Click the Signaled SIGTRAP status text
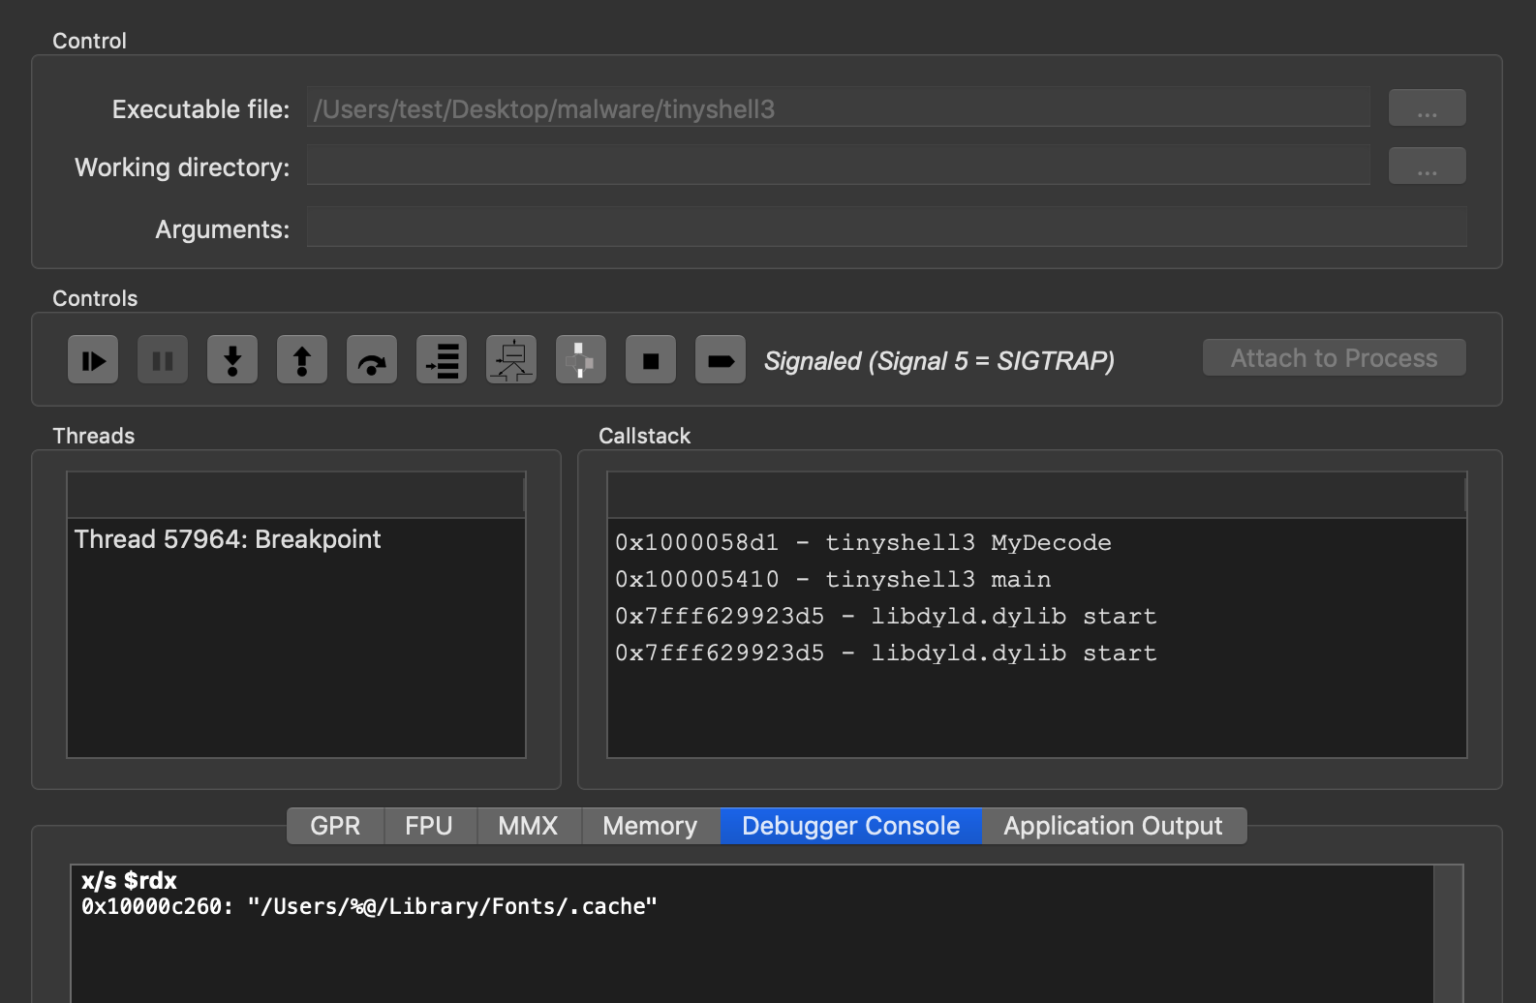This screenshot has width=1536, height=1003. 939,361
